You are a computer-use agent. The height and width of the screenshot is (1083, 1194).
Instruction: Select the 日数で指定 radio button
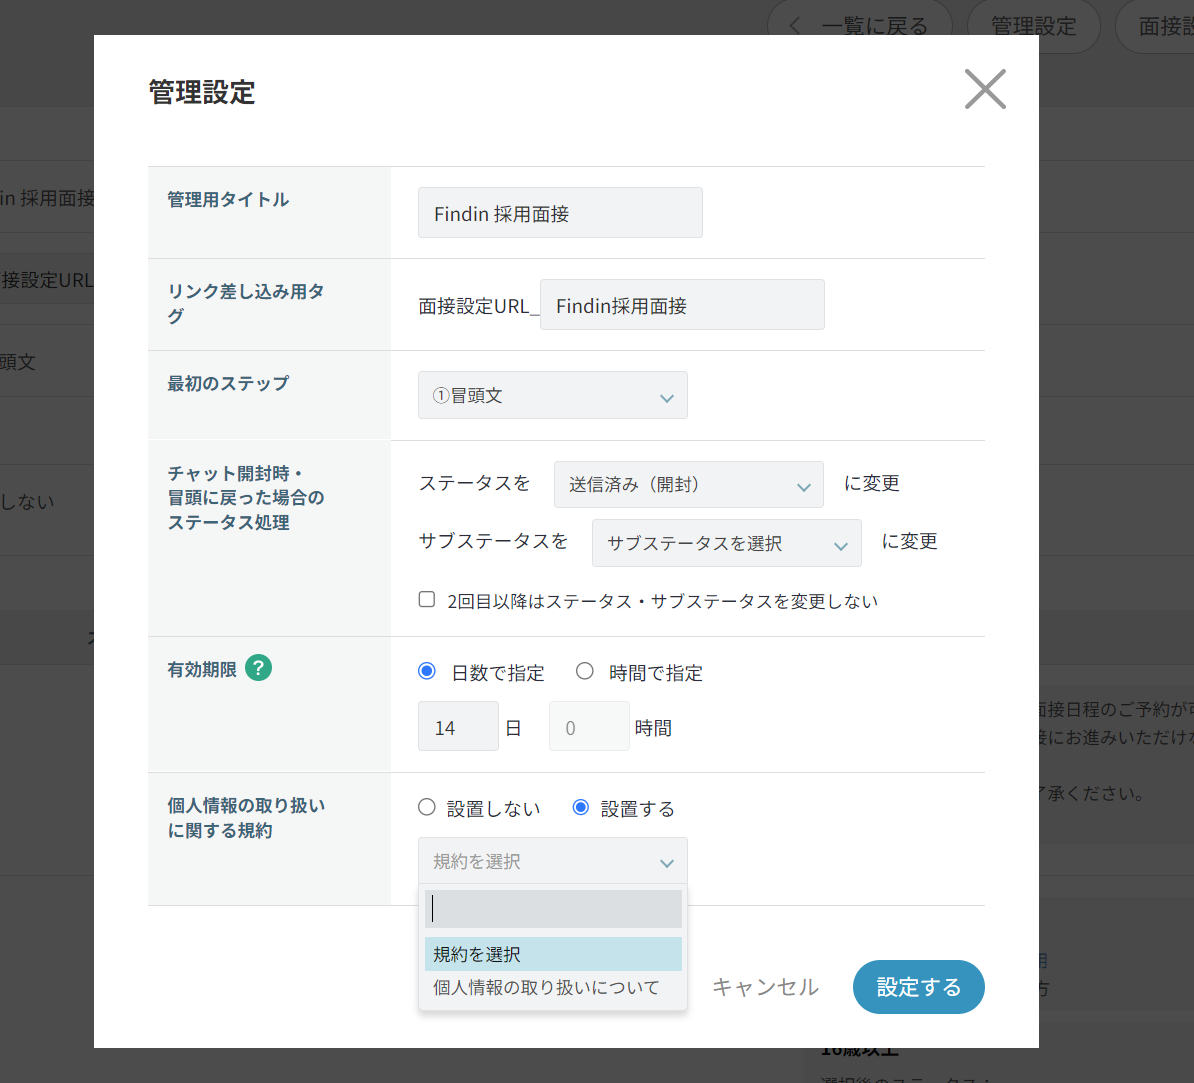pyautogui.click(x=427, y=672)
